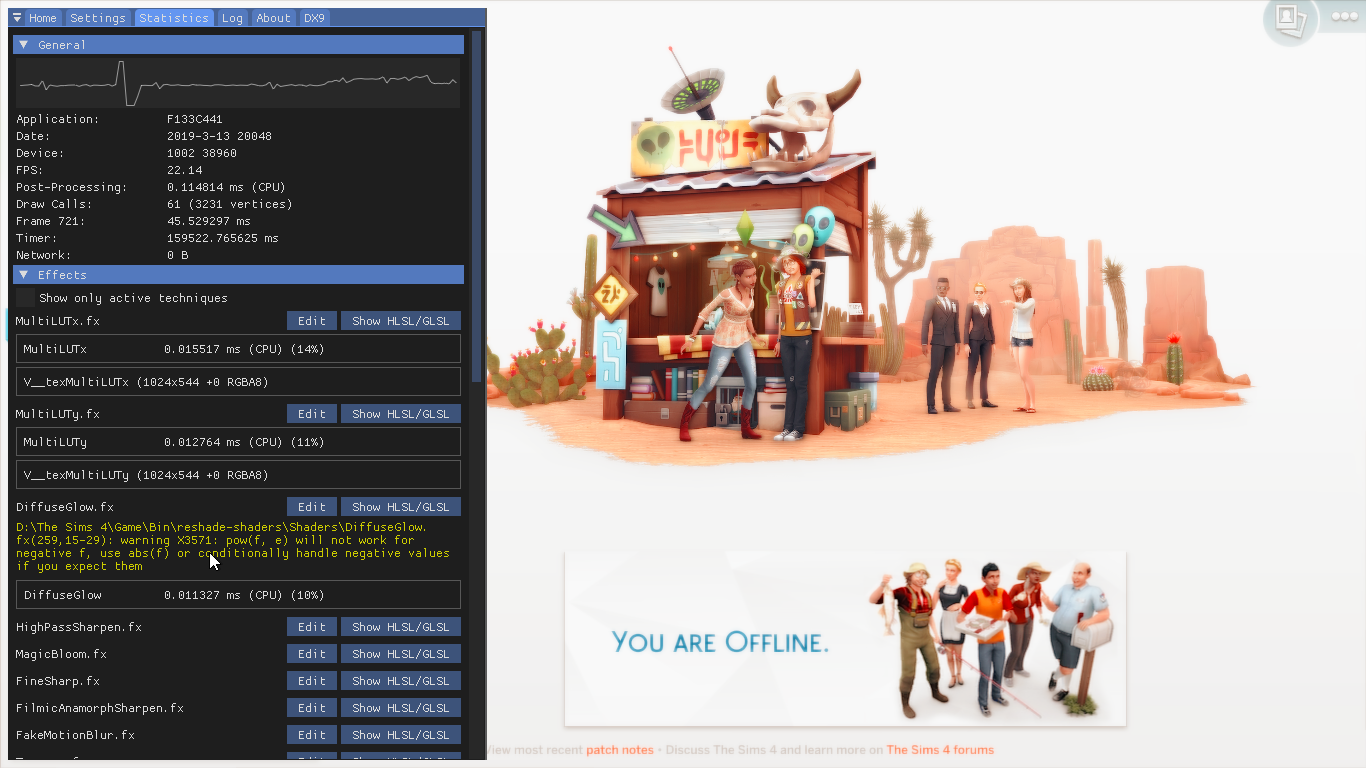Go to the Log tab
This screenshot has width=1366, height=768.
(x=232, y=18)
